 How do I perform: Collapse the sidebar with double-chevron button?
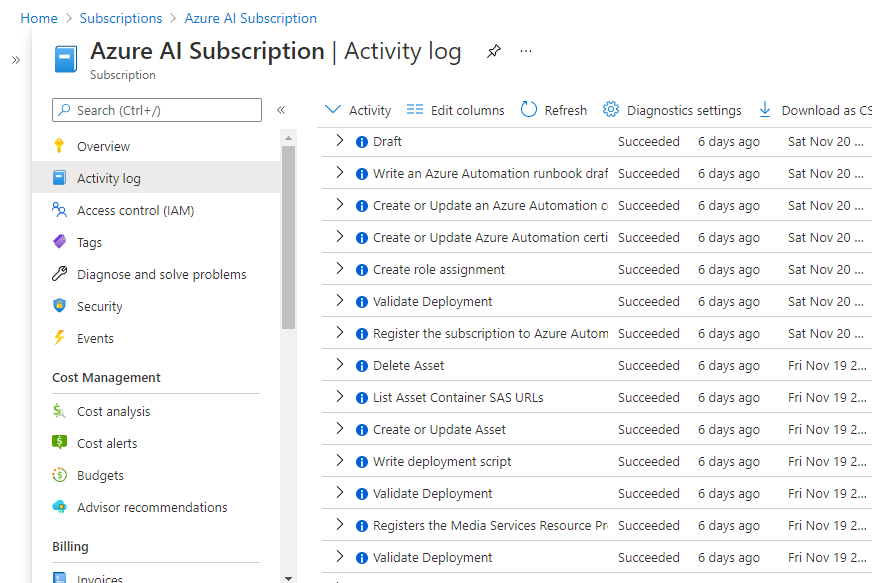click(281, 110)
